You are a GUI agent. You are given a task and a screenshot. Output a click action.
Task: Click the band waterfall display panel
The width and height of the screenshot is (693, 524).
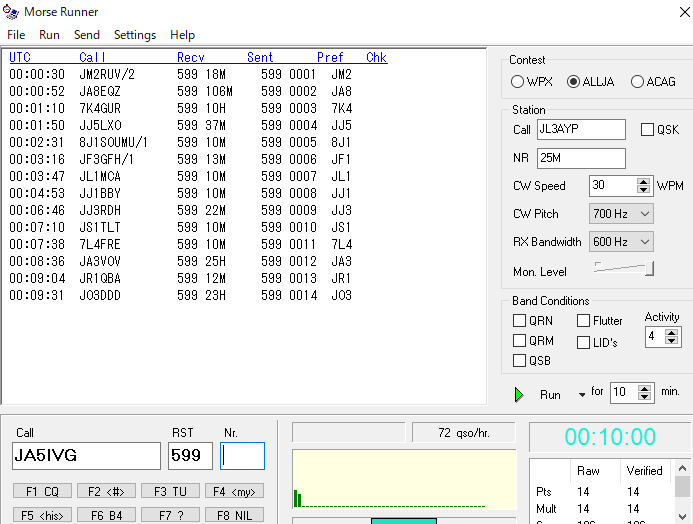[x=404, y=480]
